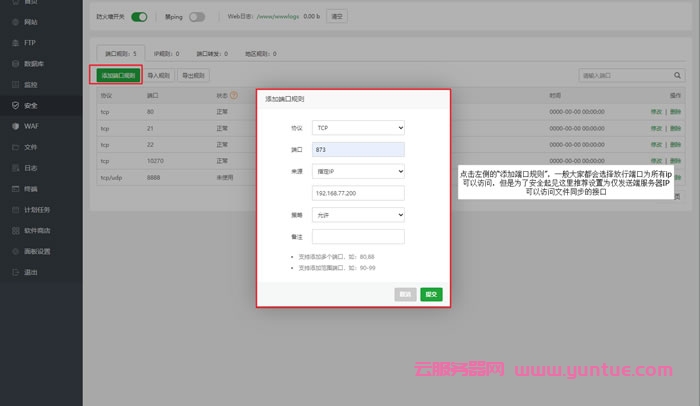Open 软件商店 (App Store) sidebar icon

pyautogui.click(x=15, y=230)
